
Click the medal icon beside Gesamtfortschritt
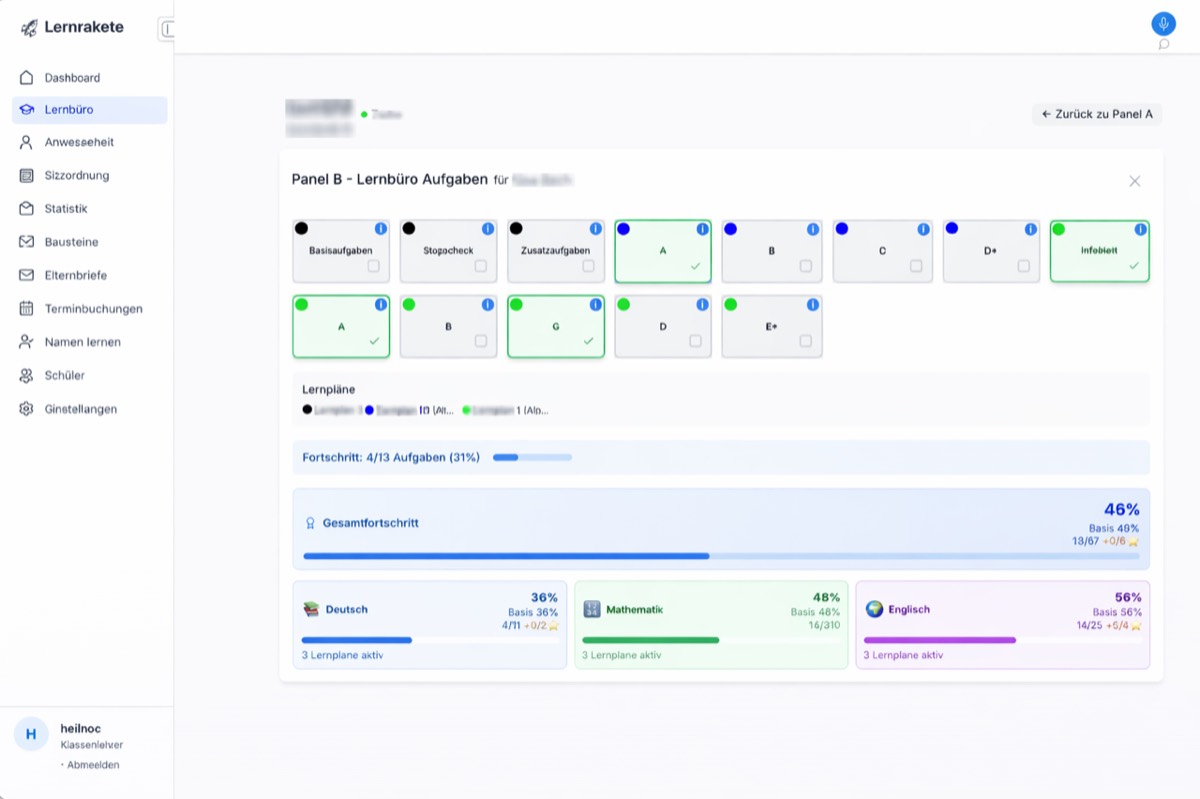click(310, 523)
